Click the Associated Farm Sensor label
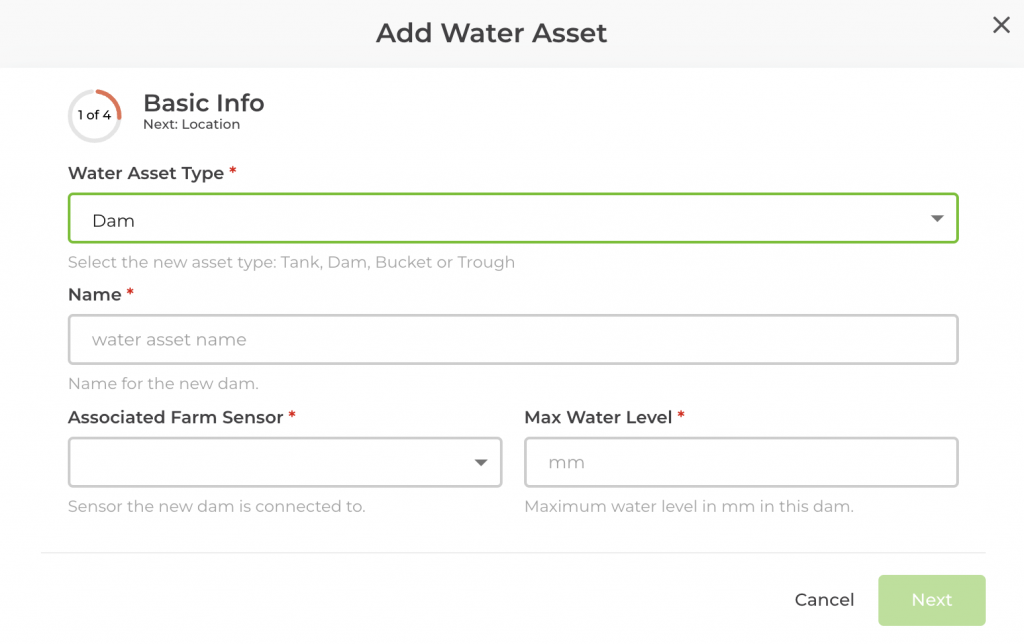The width and height of the screenshot is (1024, 644). pyautogui.click(x=176, y=417)
